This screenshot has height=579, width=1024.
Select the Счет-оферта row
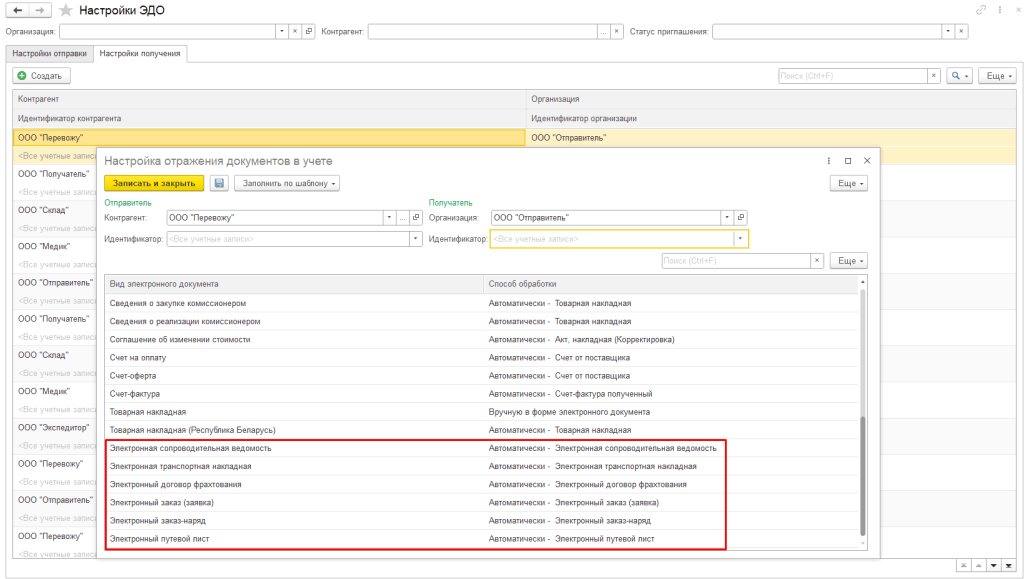482,375
